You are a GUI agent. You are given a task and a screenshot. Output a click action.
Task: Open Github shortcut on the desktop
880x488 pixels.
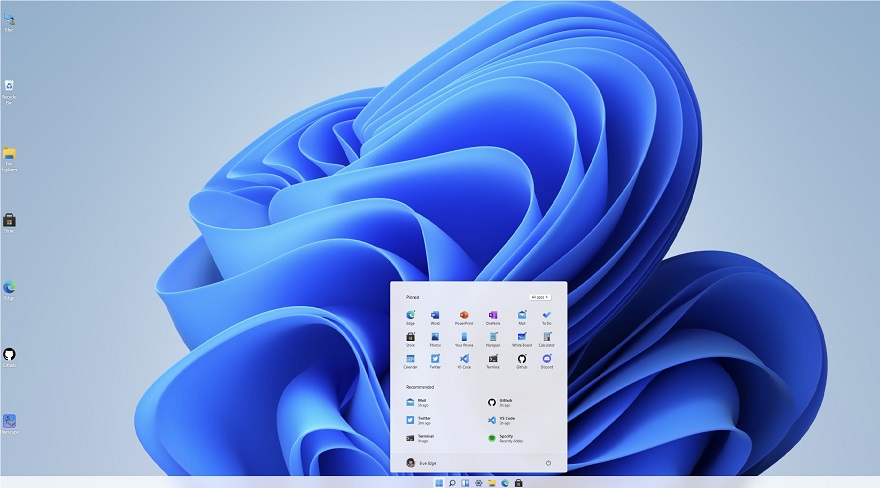[9, 357]
